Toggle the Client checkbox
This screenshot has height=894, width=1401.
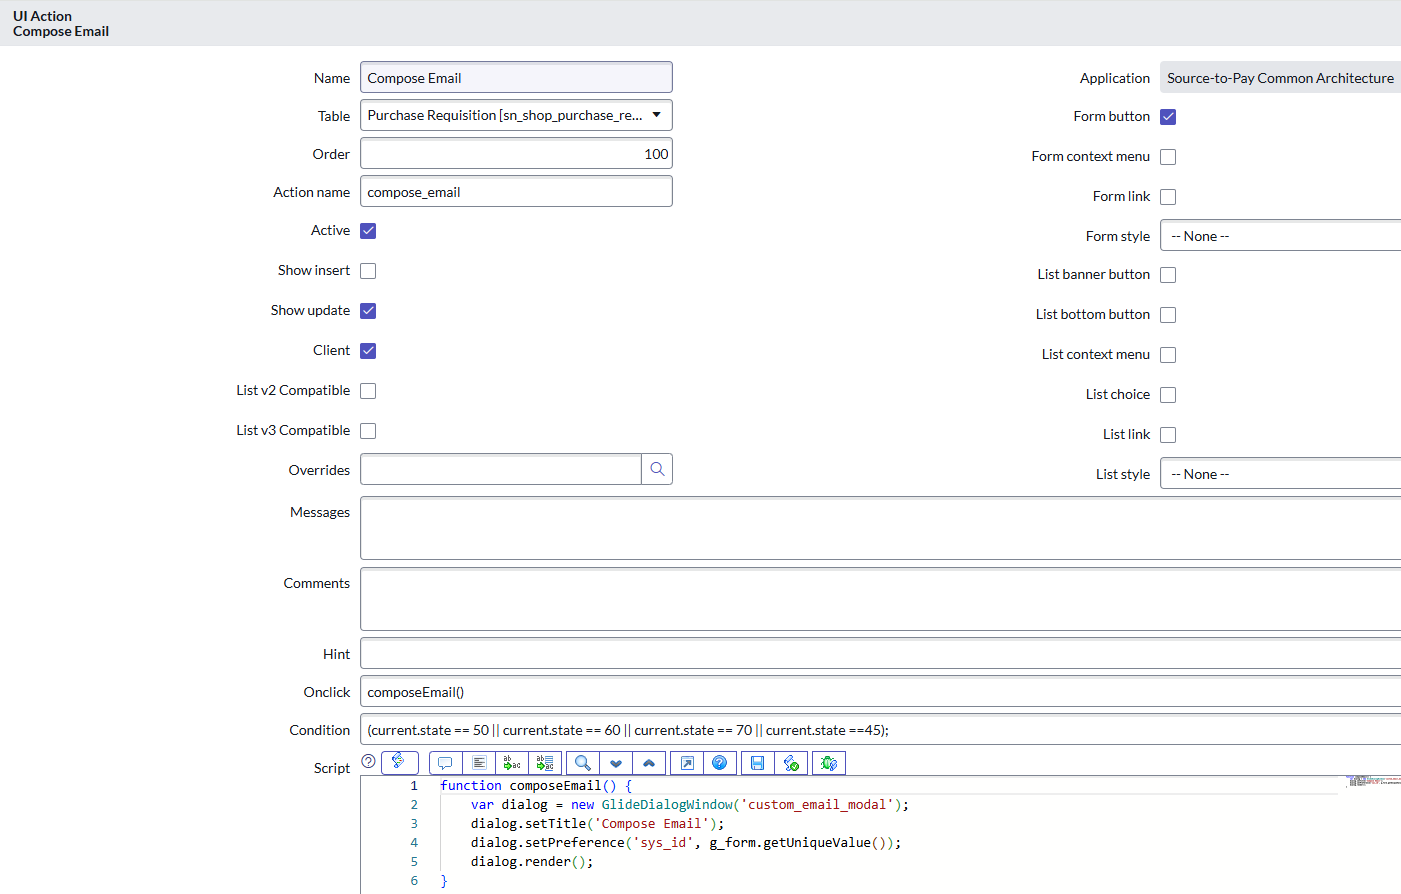368,351
